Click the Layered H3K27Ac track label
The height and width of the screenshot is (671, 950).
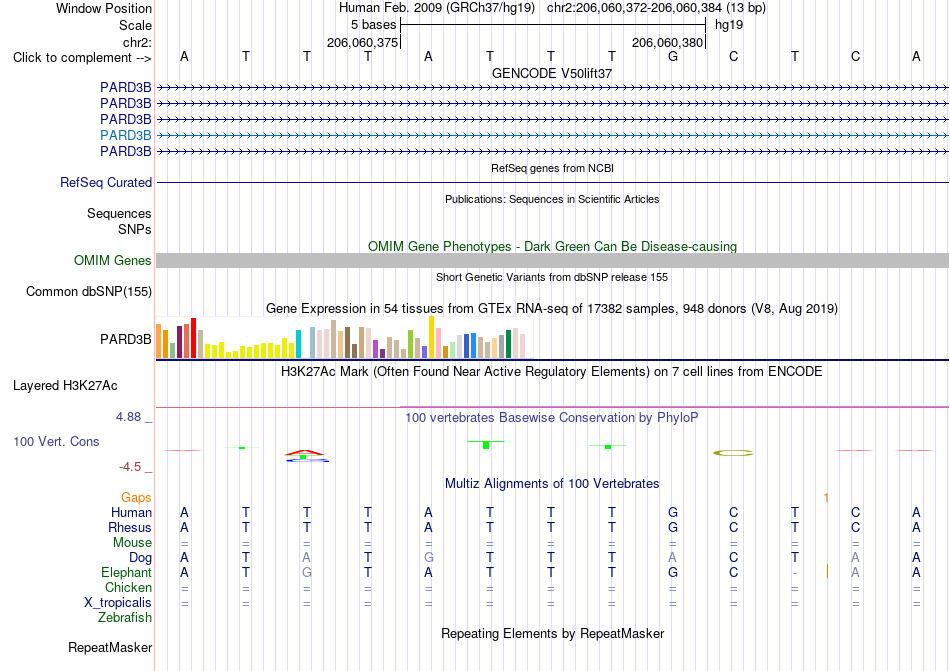65,386
